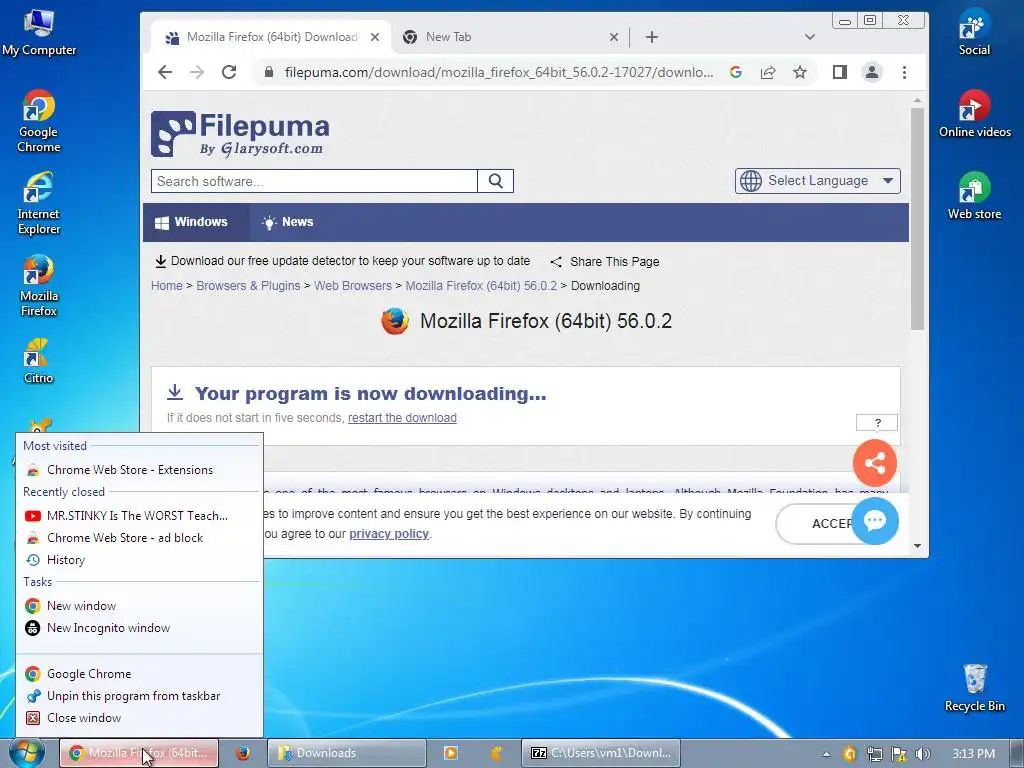Open Windows Start button
This screenshot has width=1024, height=768.
[x=26, y=753]
